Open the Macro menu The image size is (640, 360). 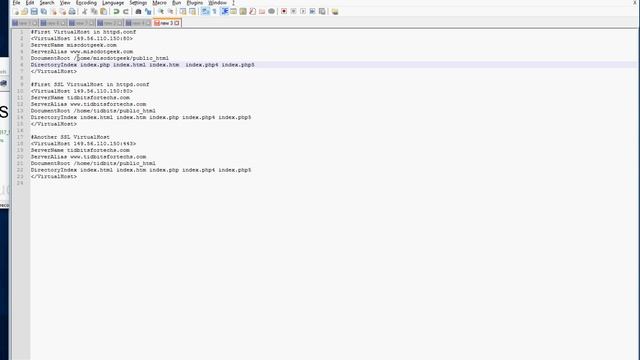click(160, 3)
